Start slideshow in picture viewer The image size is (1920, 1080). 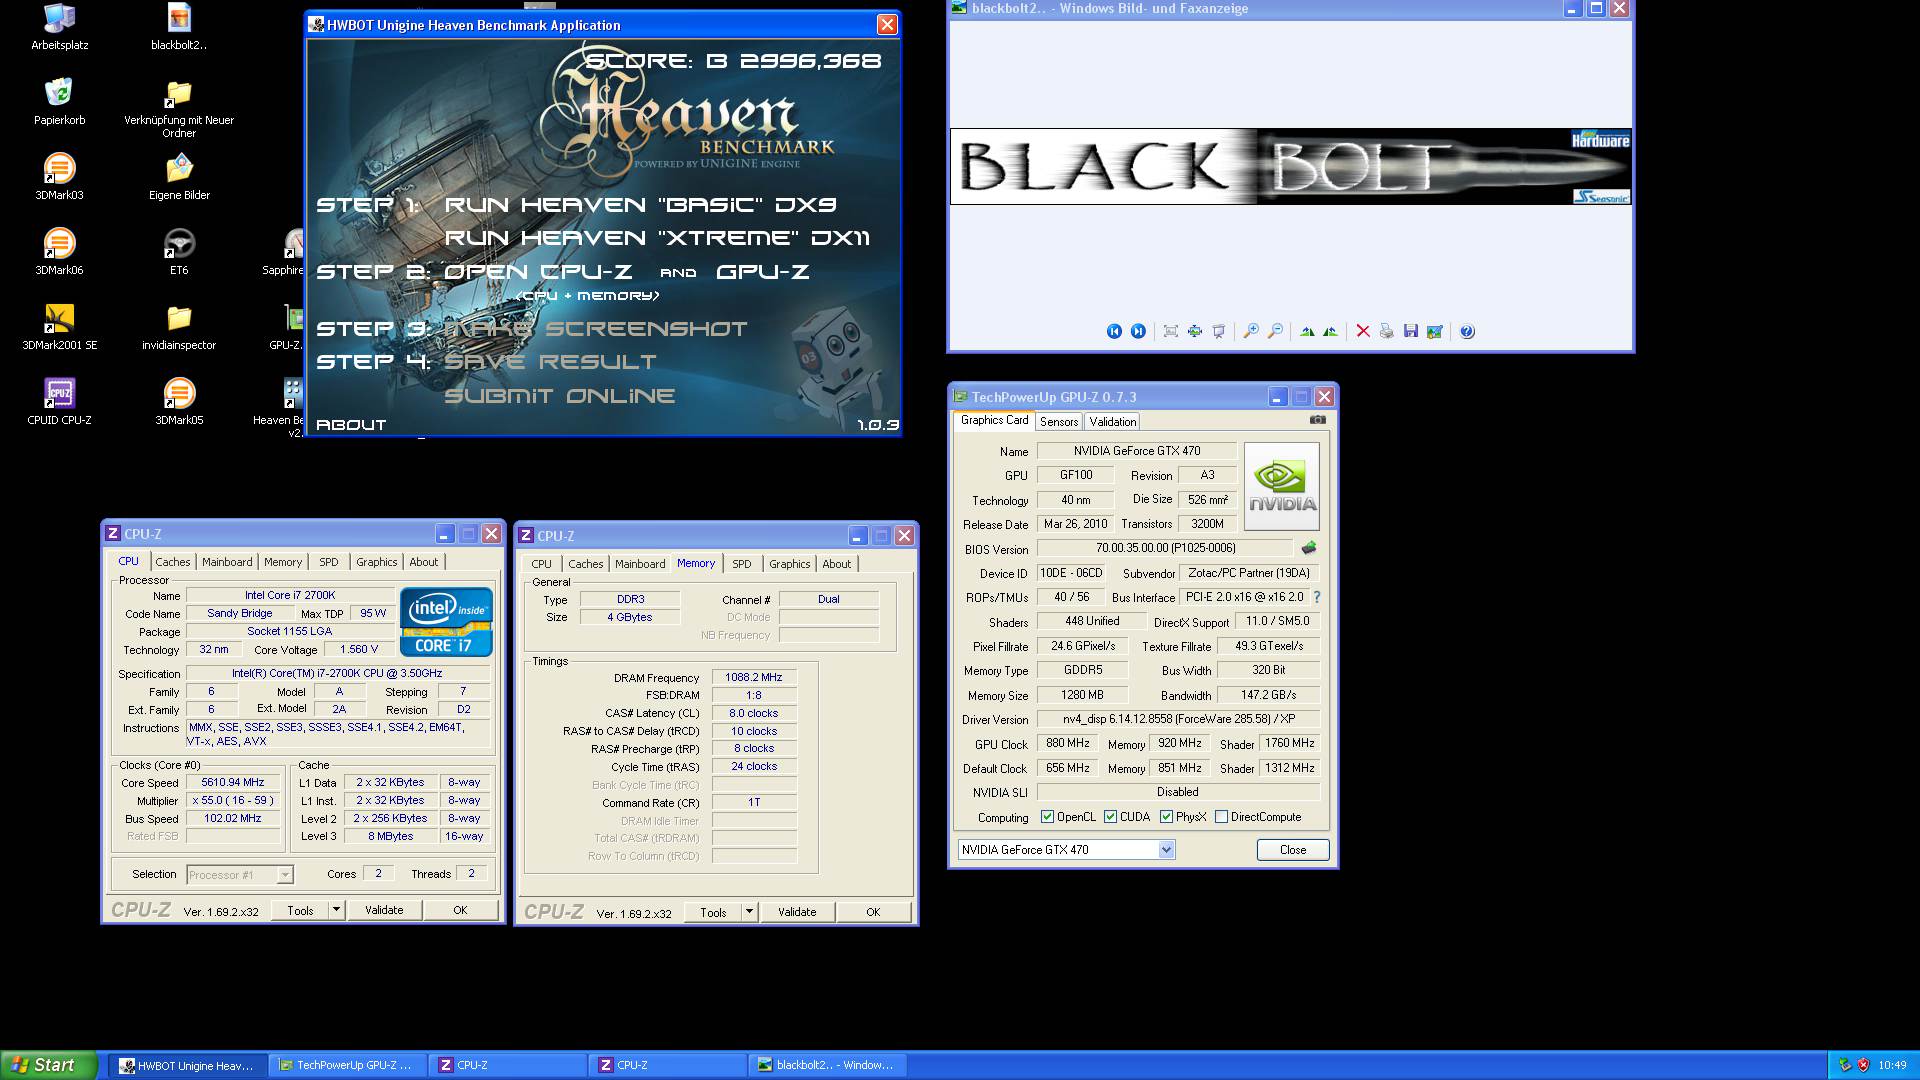(1219, 331)
